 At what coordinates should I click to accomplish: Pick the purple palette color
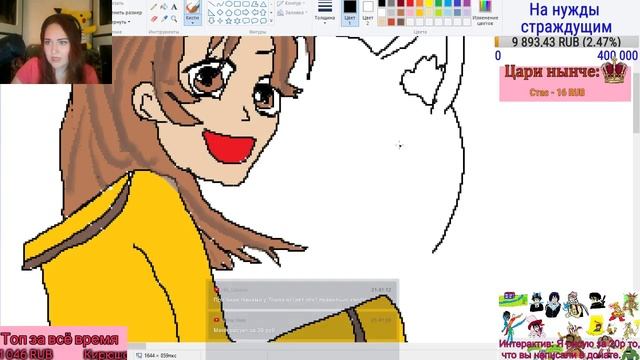[x=467, y=2]
